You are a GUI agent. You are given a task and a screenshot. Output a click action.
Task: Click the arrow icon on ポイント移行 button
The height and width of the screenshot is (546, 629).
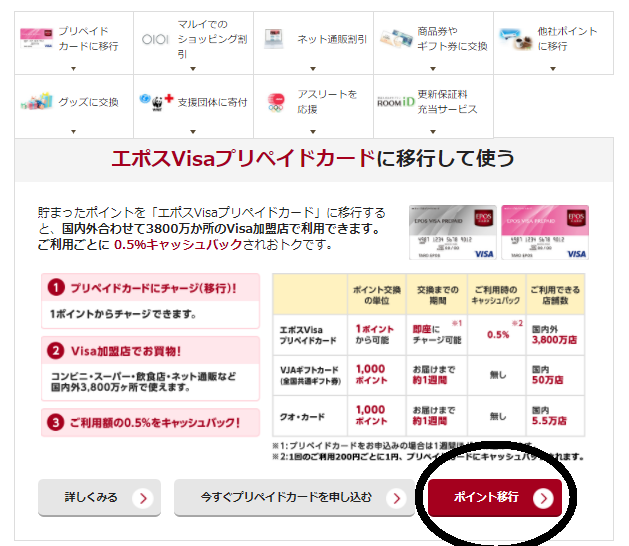tap(543, 498)
